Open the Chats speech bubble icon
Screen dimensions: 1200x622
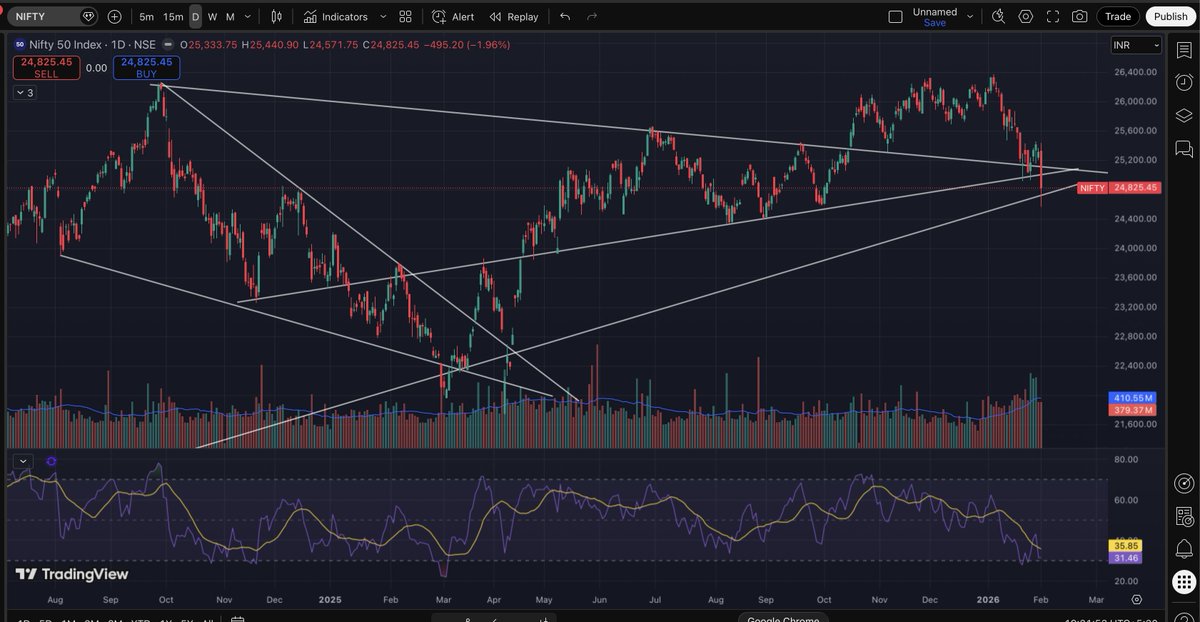[x=1184, y=149]
